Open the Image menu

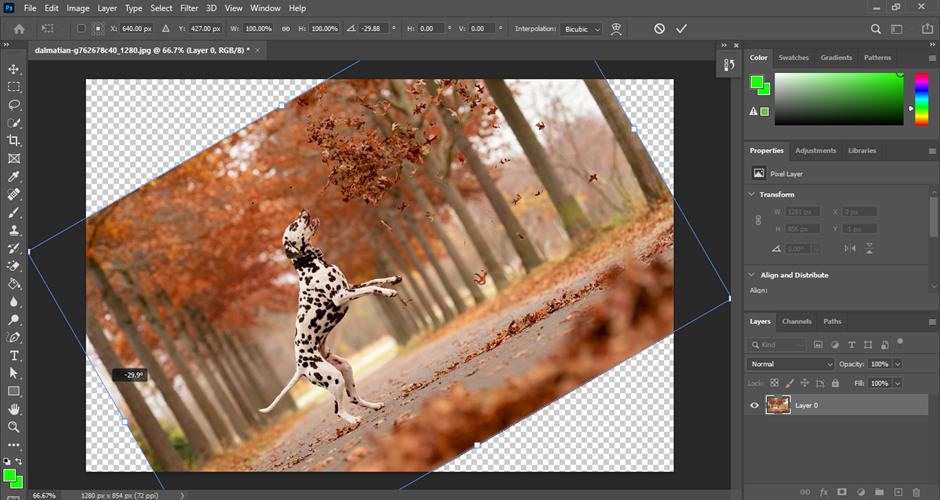pyautogui.click(x=77, y=8)
